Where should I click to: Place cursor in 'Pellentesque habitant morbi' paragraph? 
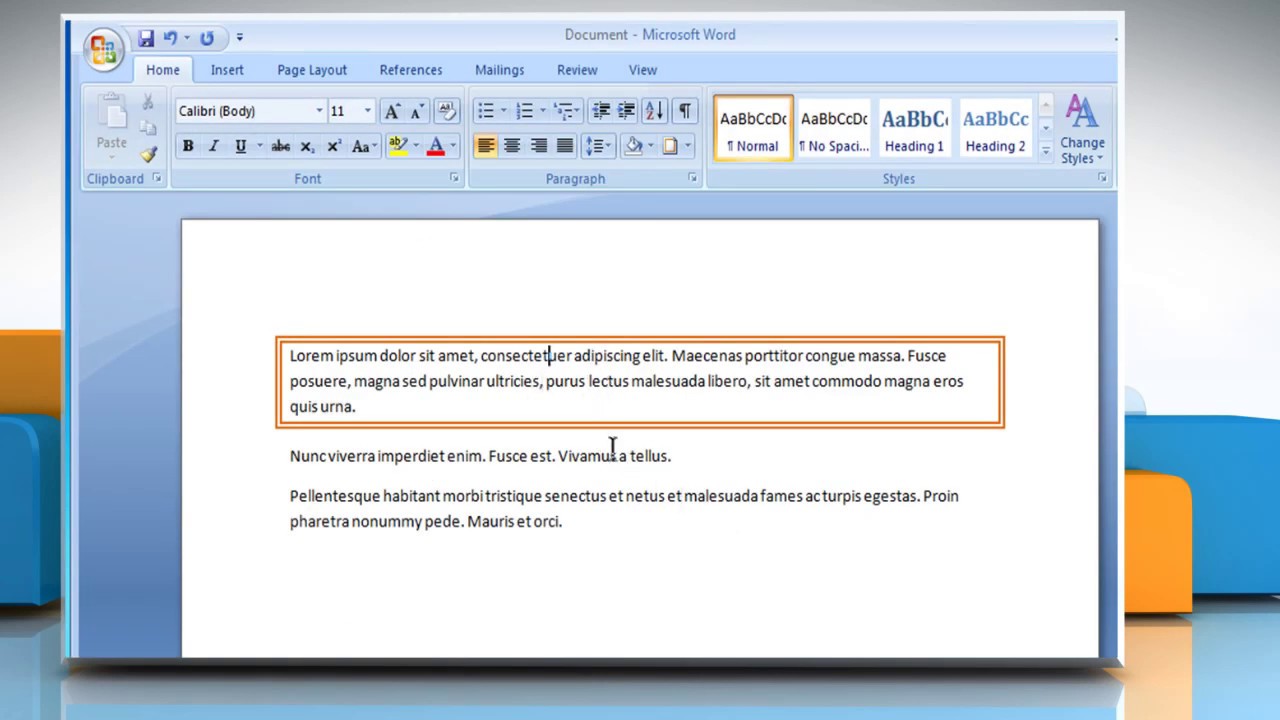tap(624, 508)
